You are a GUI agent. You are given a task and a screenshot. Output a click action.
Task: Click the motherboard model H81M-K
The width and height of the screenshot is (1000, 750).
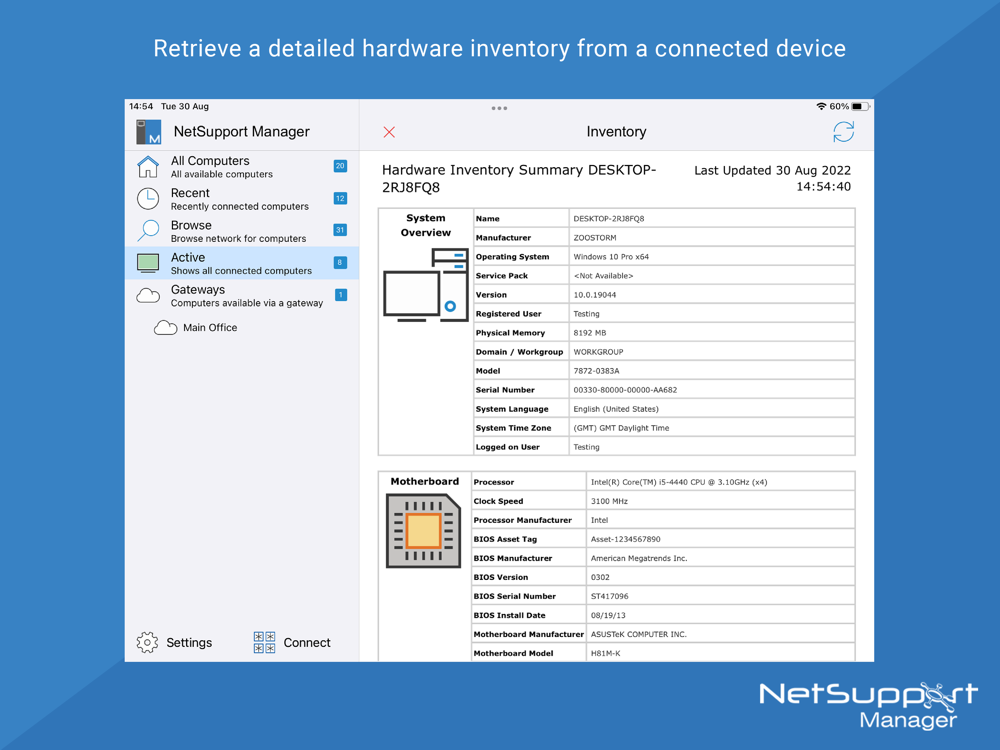pos(605,654)
